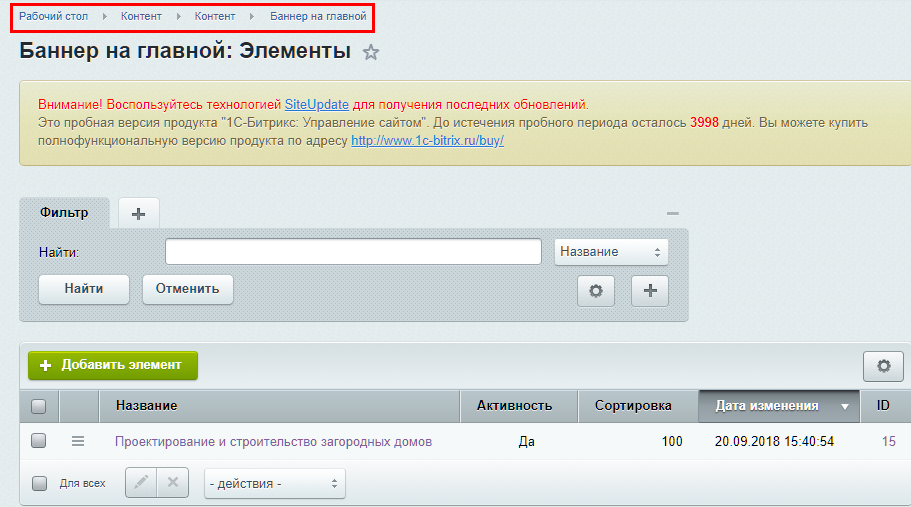Go to "Рабочий стол" breadcrumb
The width and height of the screenshot is (911, 507).
54,16
